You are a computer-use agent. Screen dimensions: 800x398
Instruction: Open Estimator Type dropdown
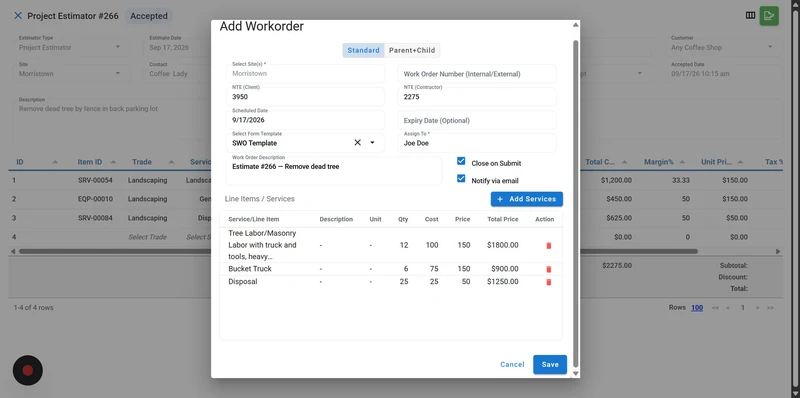click(x=71, y=47)
